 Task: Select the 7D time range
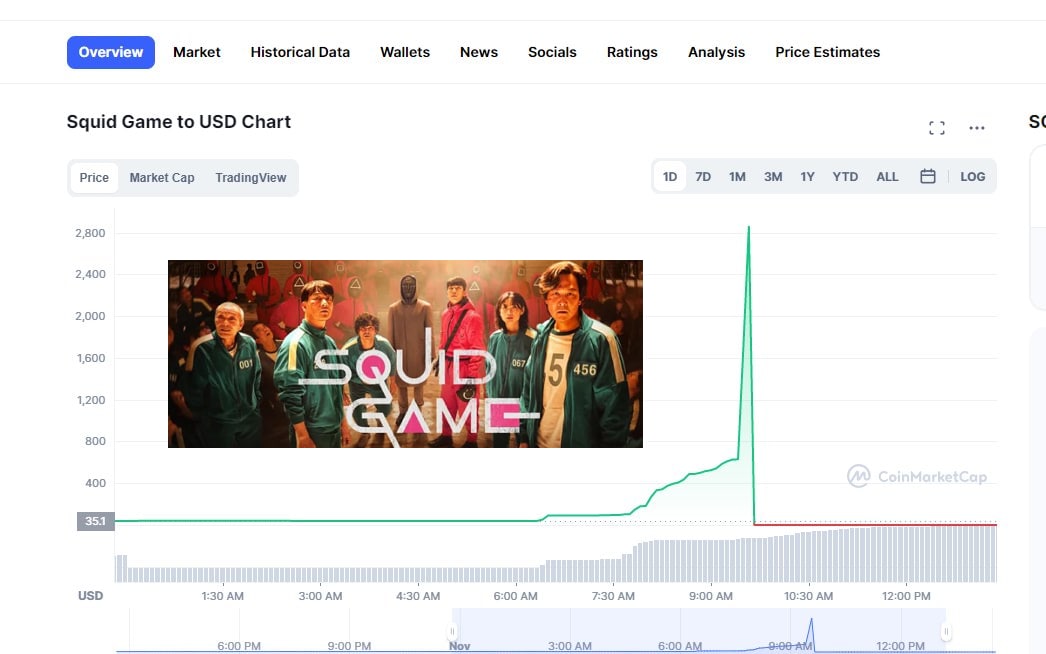[x=703, y=177]
